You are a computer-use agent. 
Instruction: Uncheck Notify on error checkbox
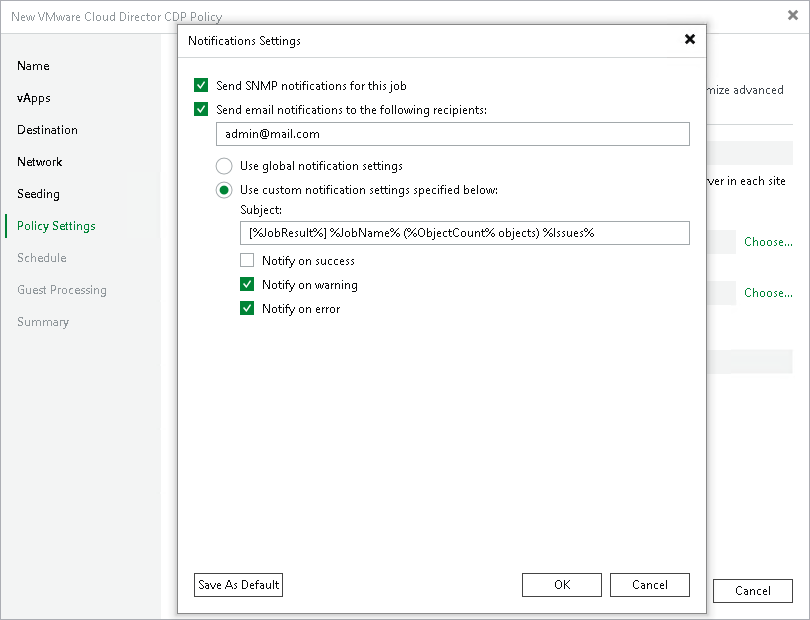[247, 308]
